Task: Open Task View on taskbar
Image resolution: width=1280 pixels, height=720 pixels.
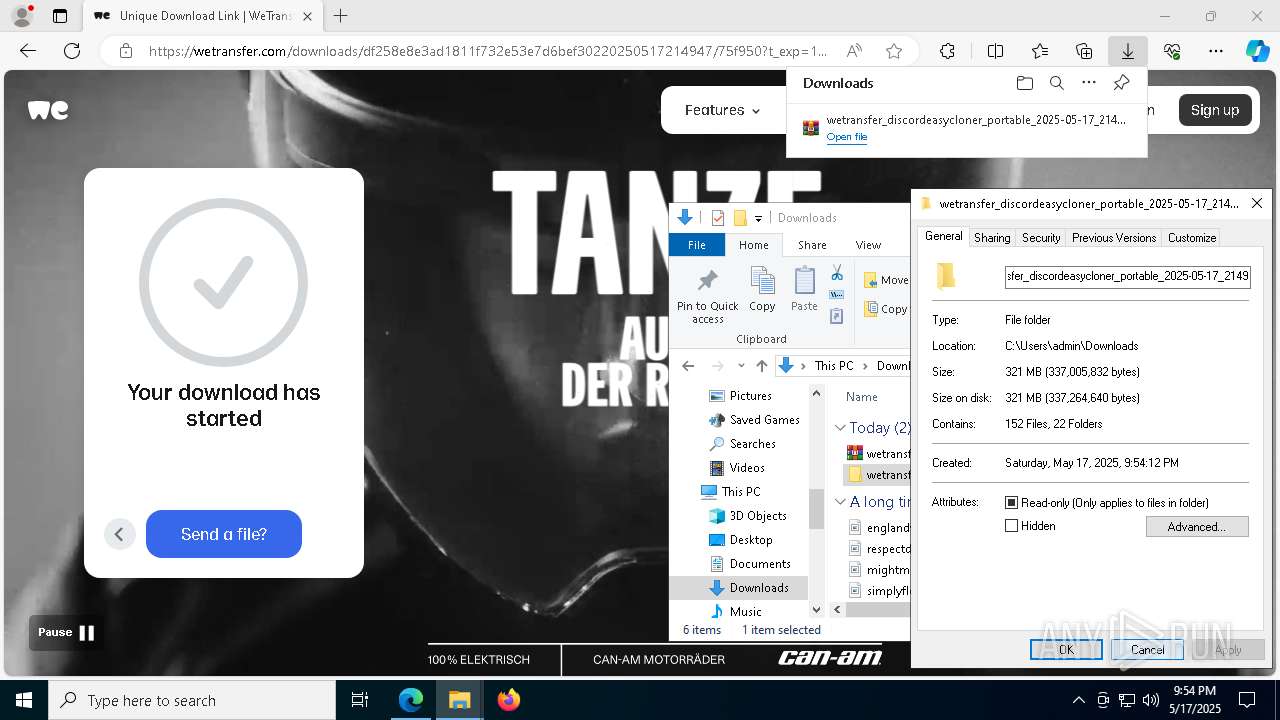Action: pos(360,700)
